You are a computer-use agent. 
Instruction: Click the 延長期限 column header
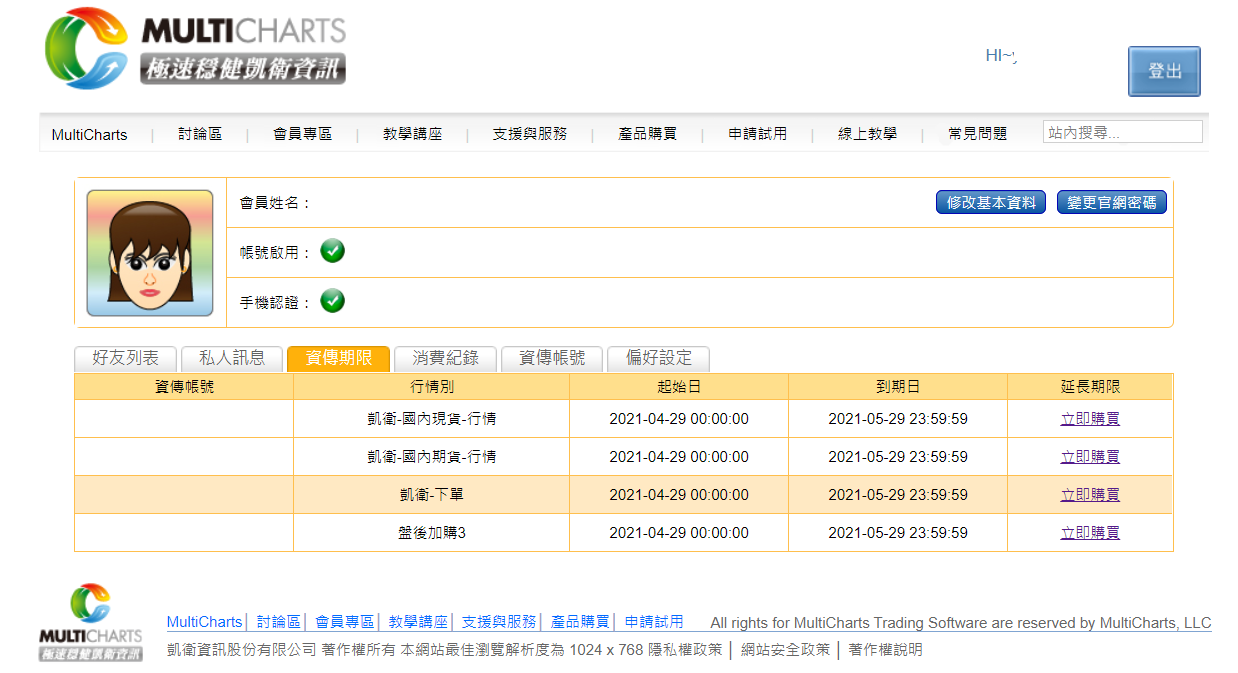click(x=1090, y=387)
